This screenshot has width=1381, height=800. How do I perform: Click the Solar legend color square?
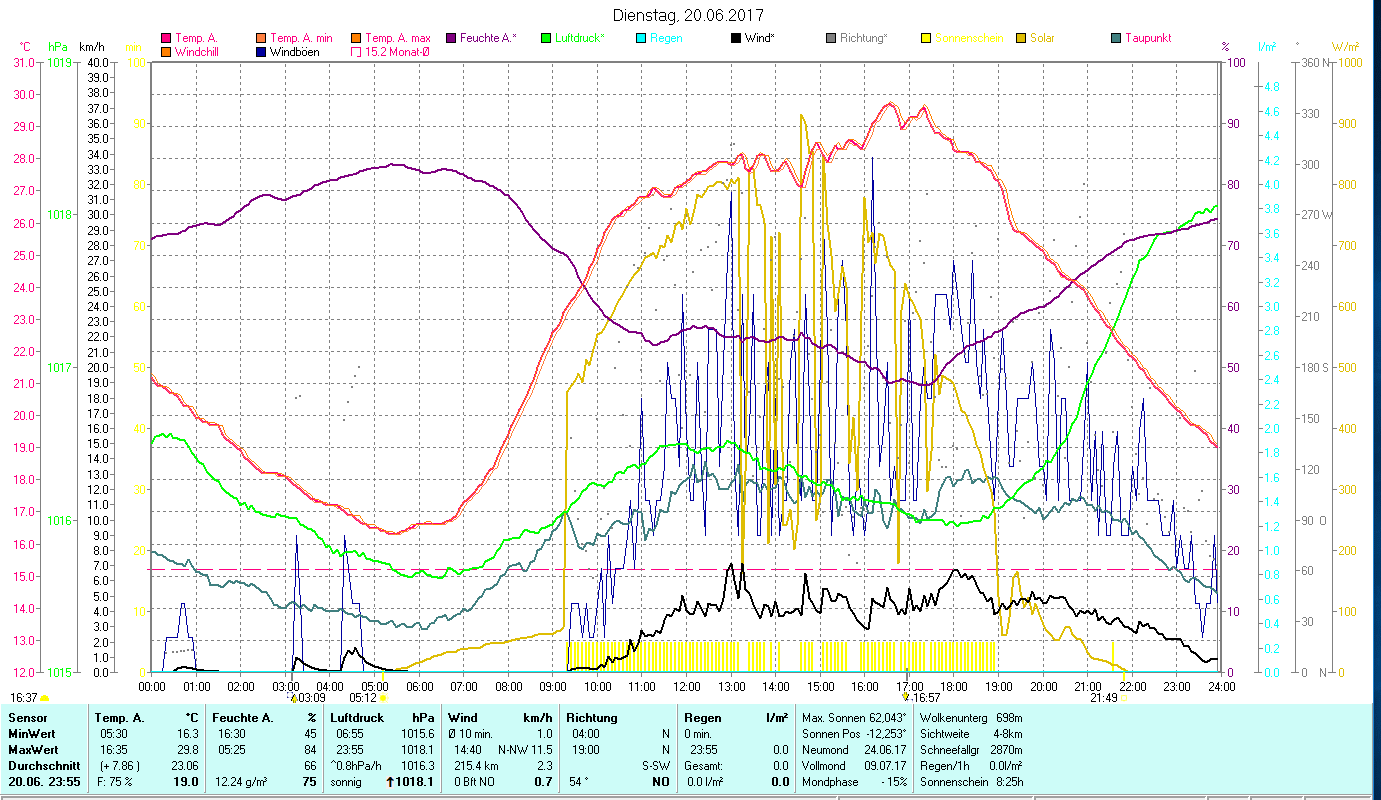1020,38
